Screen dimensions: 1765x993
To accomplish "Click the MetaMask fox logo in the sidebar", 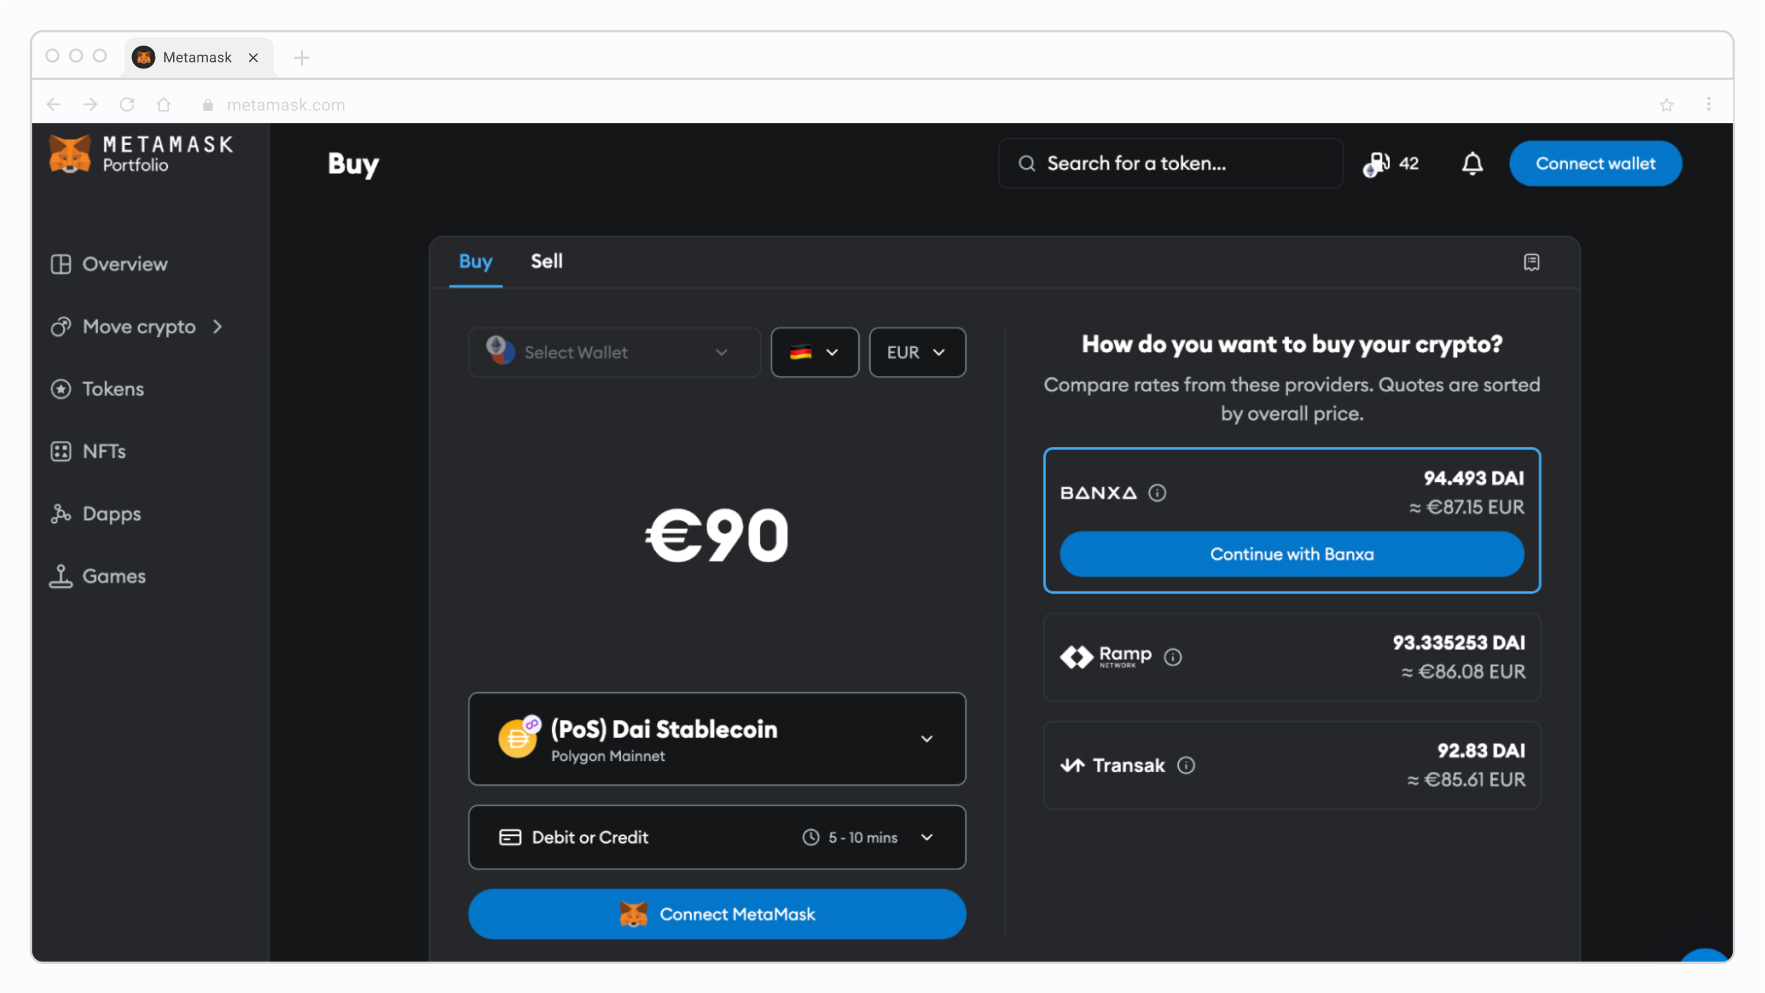I will tap(70, 154).
